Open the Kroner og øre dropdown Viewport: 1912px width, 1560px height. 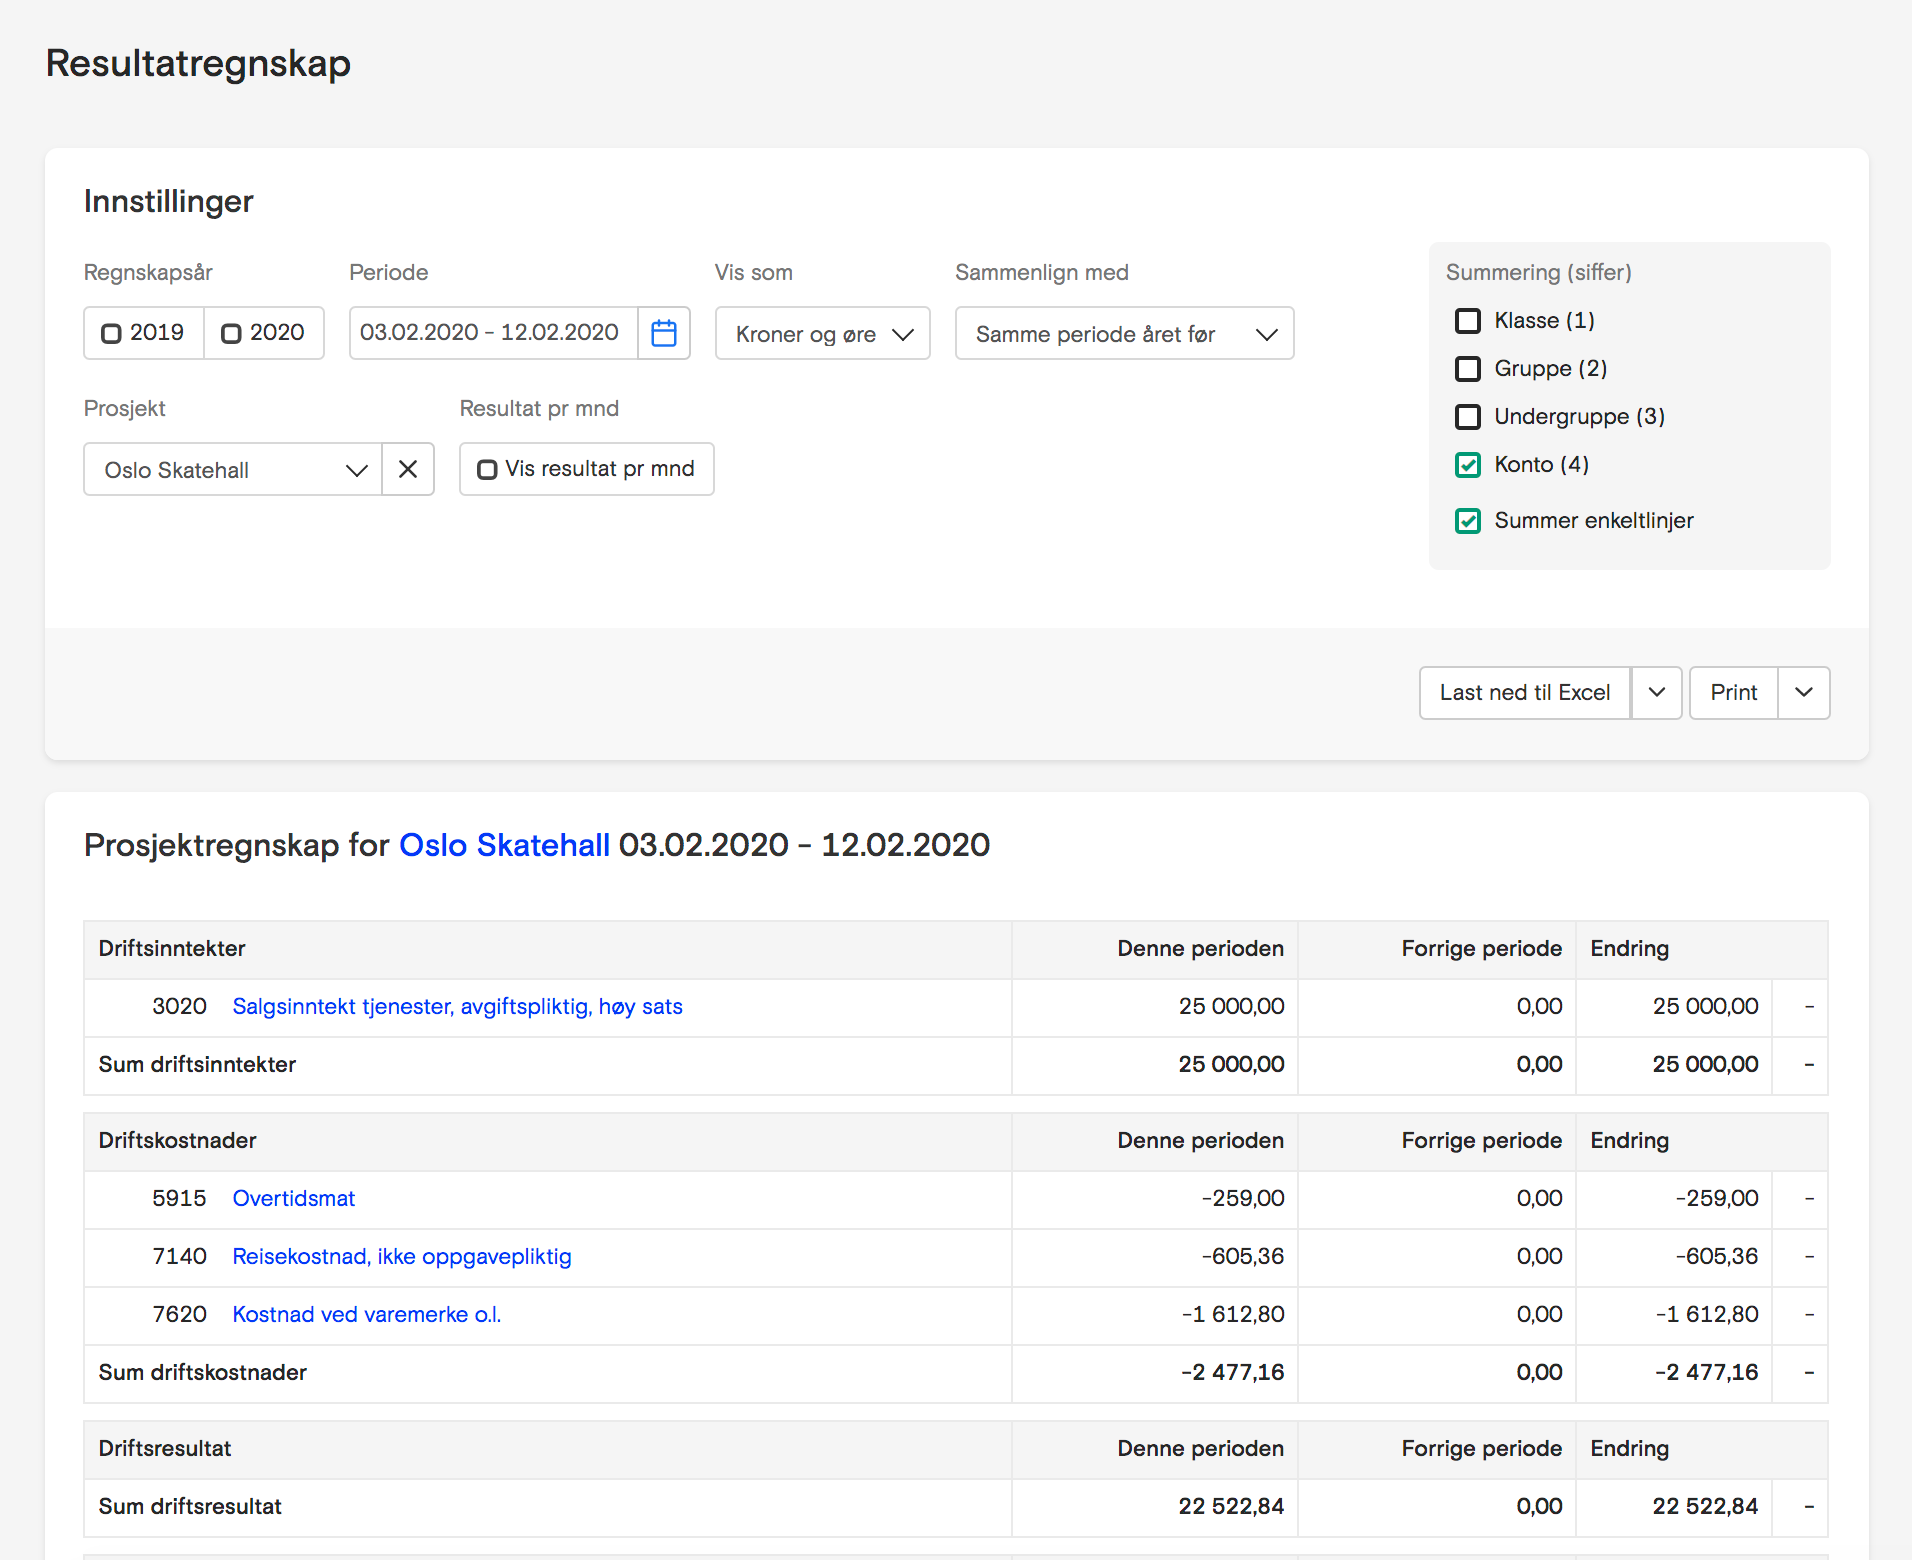(x=822, y=333)
